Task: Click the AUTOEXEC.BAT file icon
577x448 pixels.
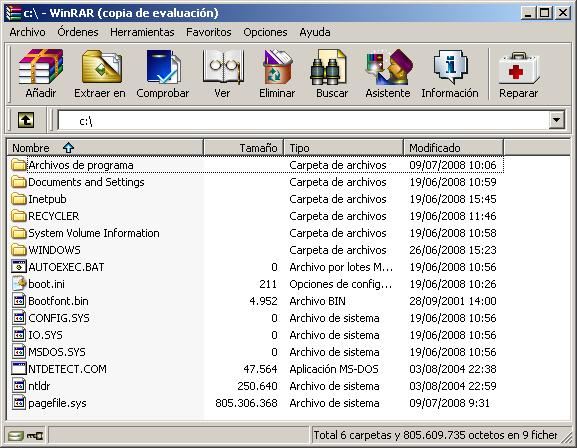Action: 19,267
